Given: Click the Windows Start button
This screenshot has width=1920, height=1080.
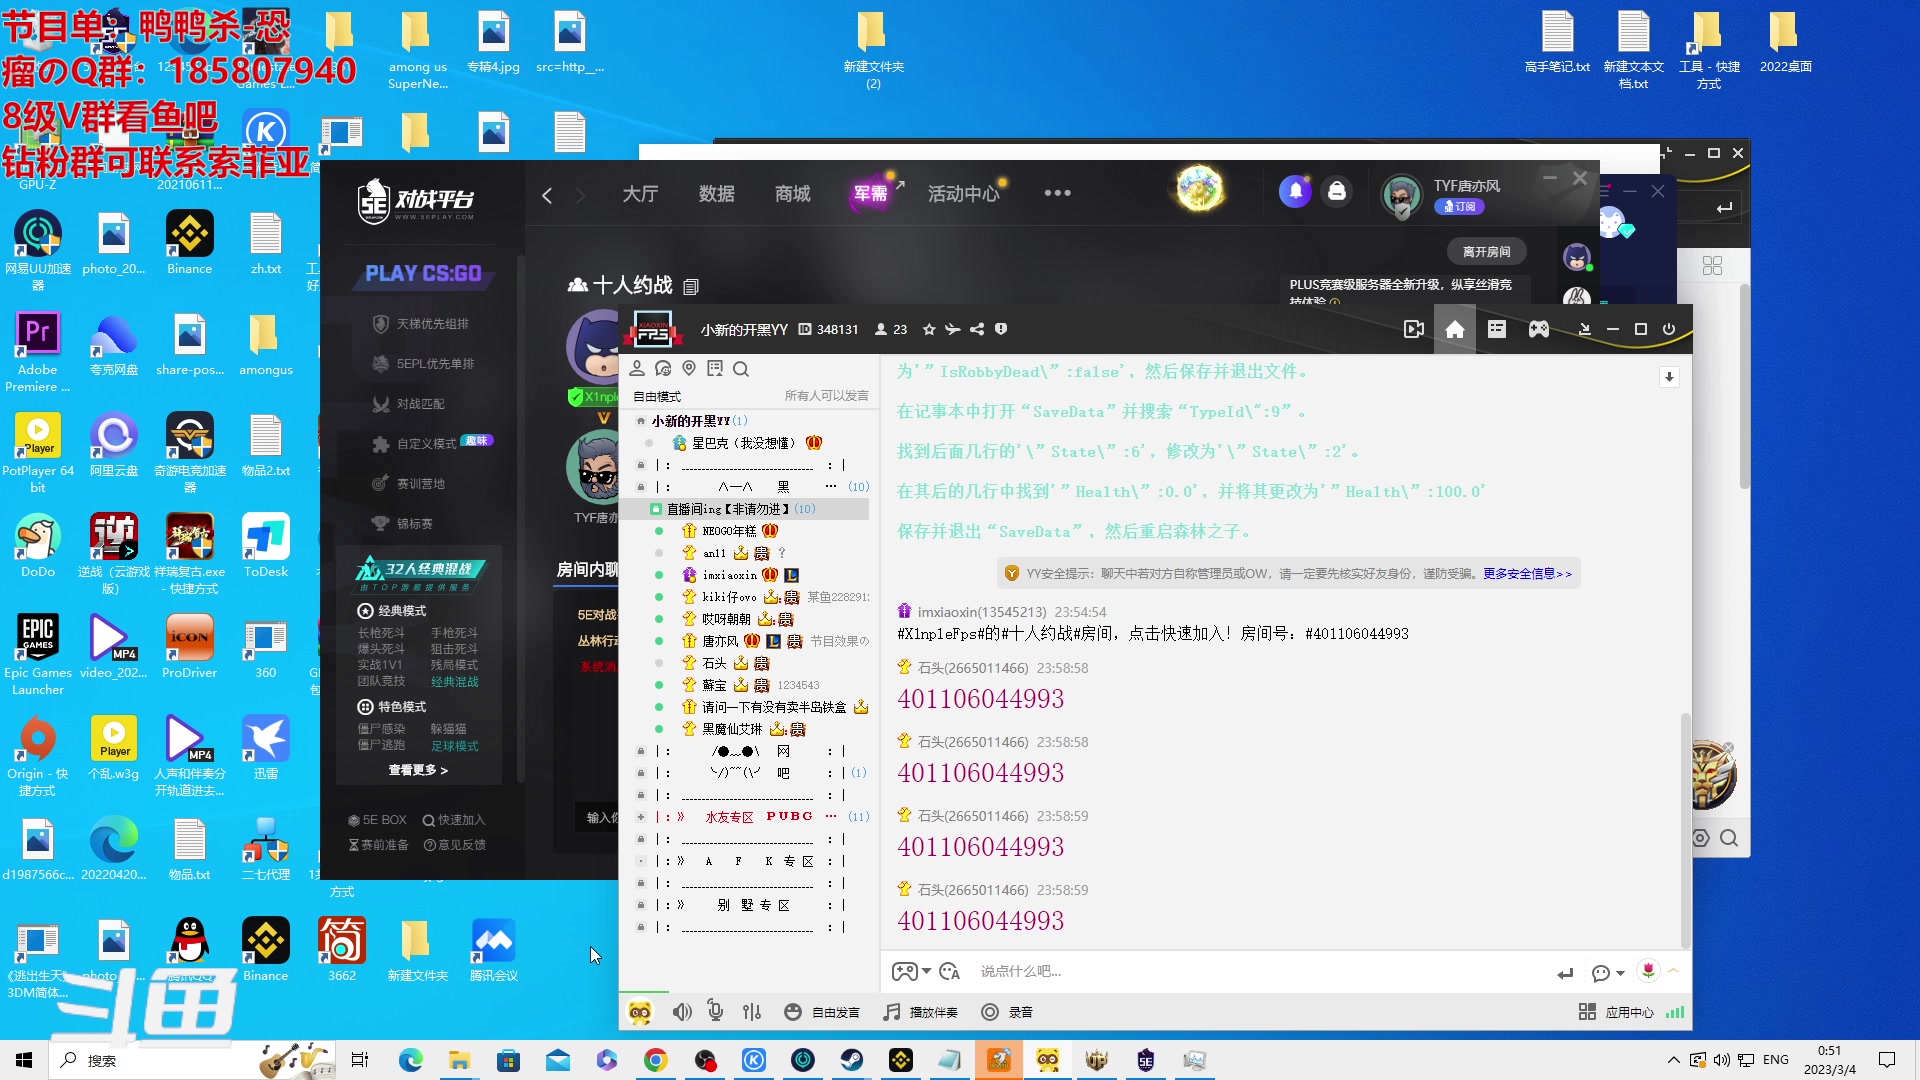Looking at the screenshot, I should 24,1060.
